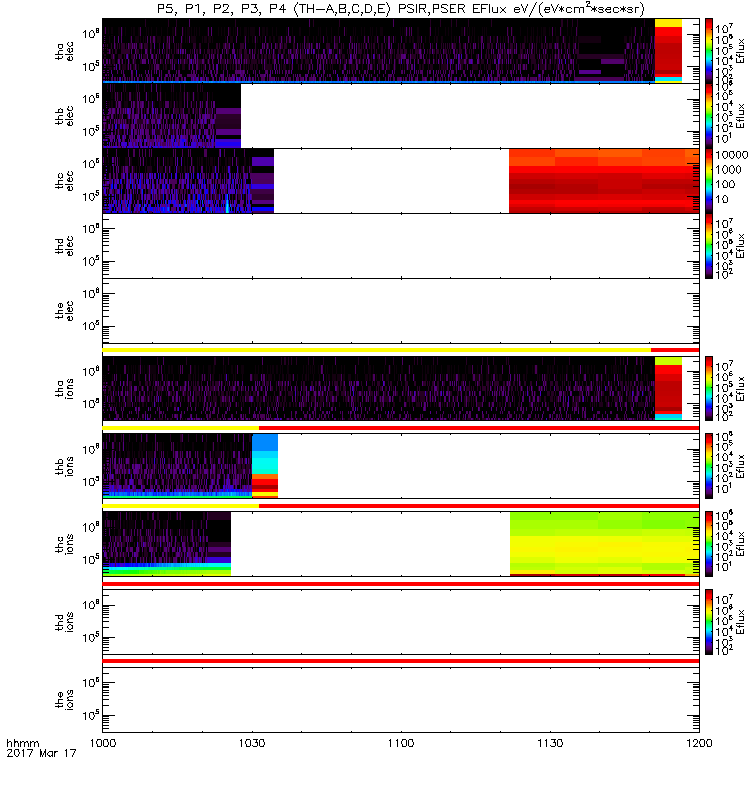This screenshot has width=750, height=800.
Task: Click the 'thb ions' panel label
Action: 64,466
